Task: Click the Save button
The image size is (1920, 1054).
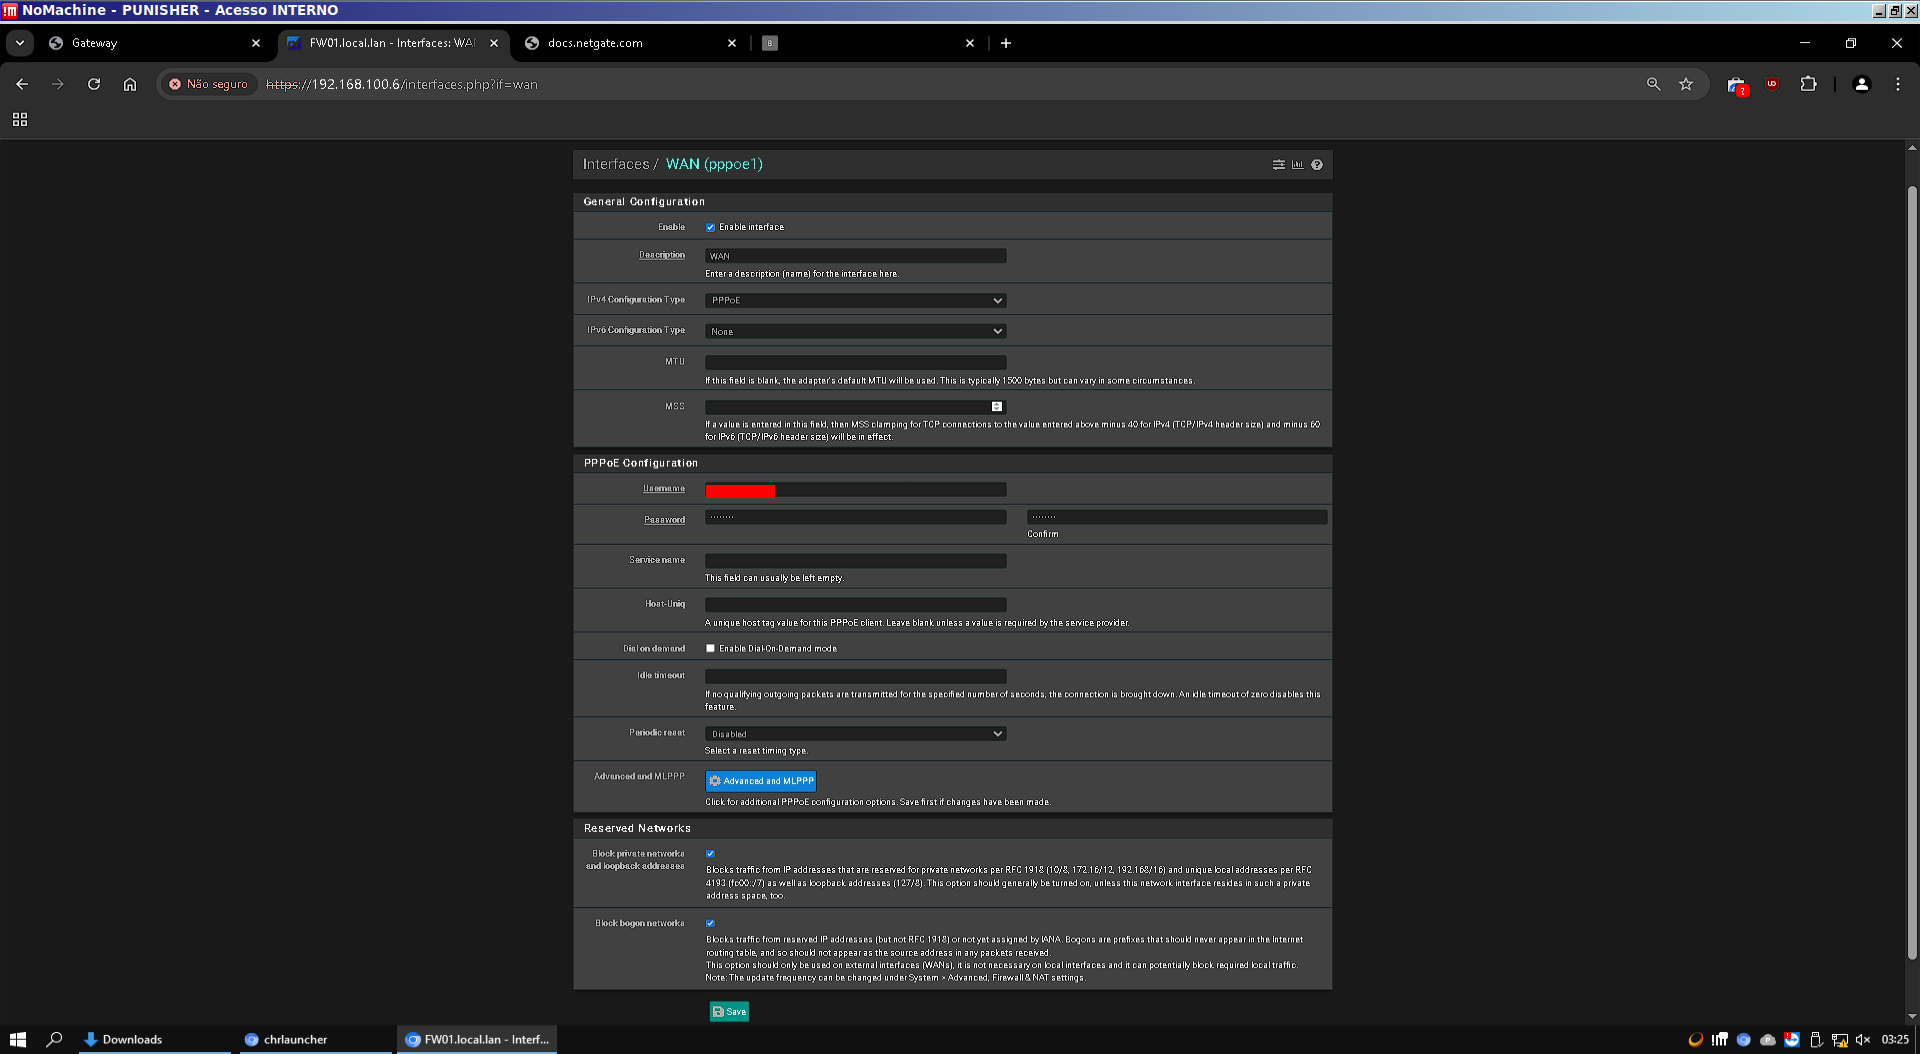Action: tap(729, 1012)
